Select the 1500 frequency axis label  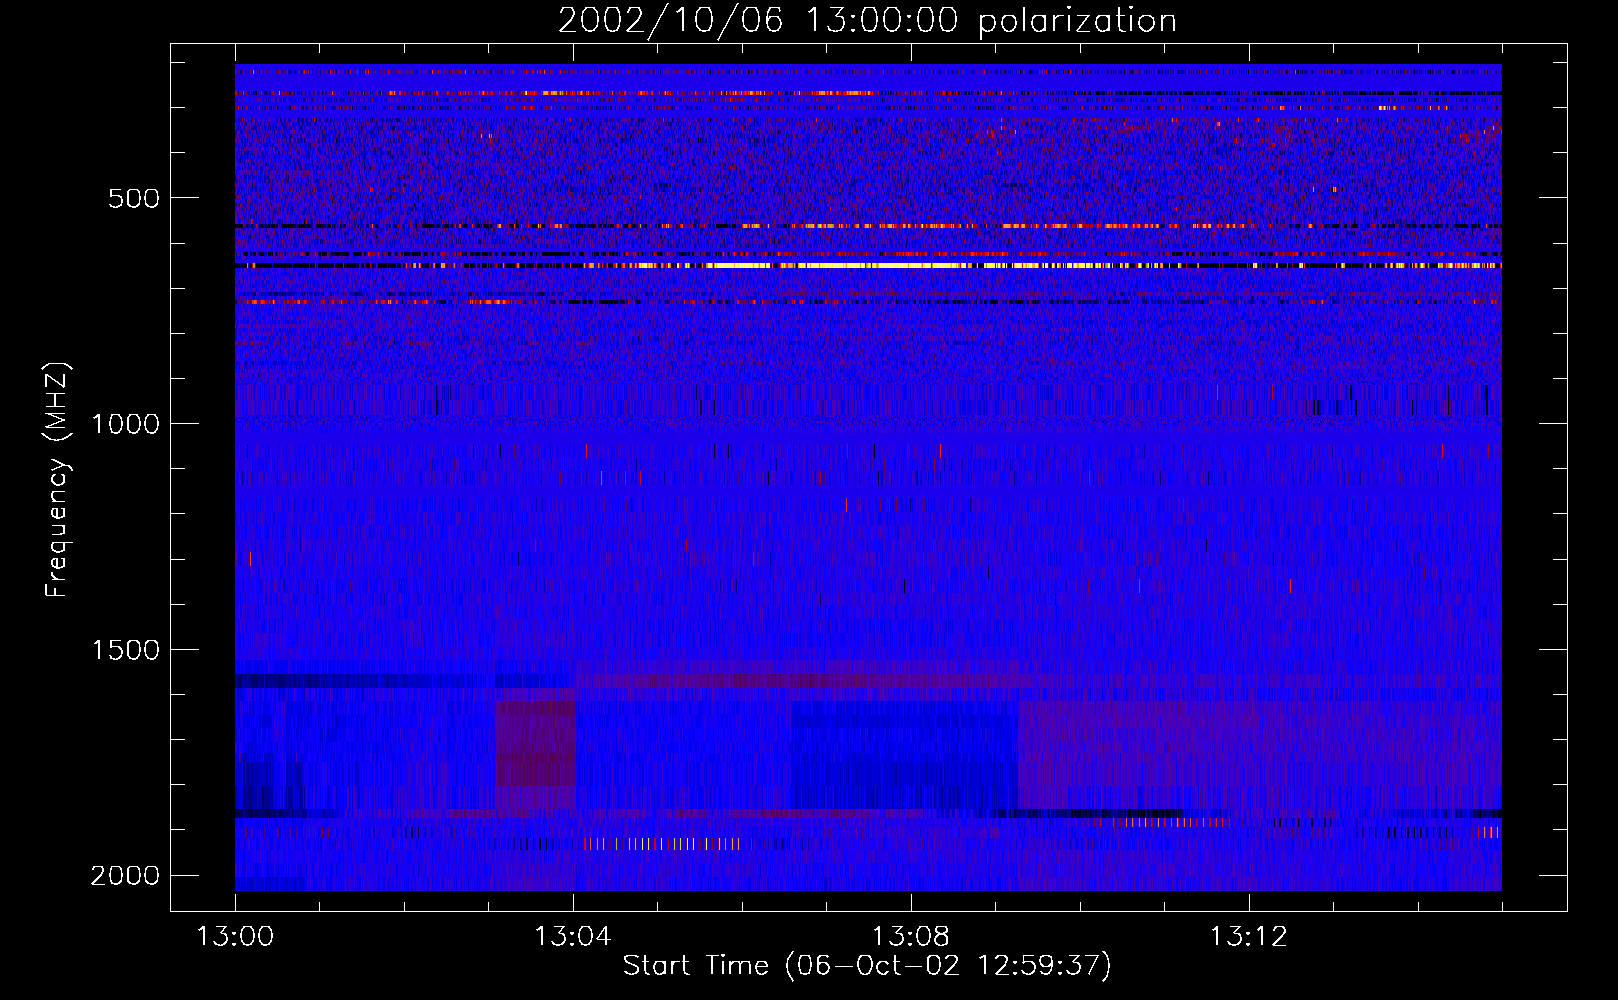coord(126,650)
